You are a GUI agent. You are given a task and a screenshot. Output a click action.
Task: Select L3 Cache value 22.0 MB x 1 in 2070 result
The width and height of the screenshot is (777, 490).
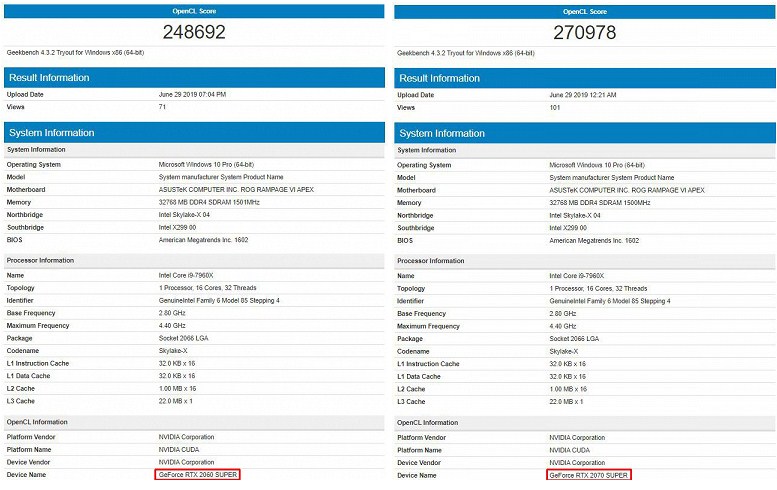[x=566, y=402]
